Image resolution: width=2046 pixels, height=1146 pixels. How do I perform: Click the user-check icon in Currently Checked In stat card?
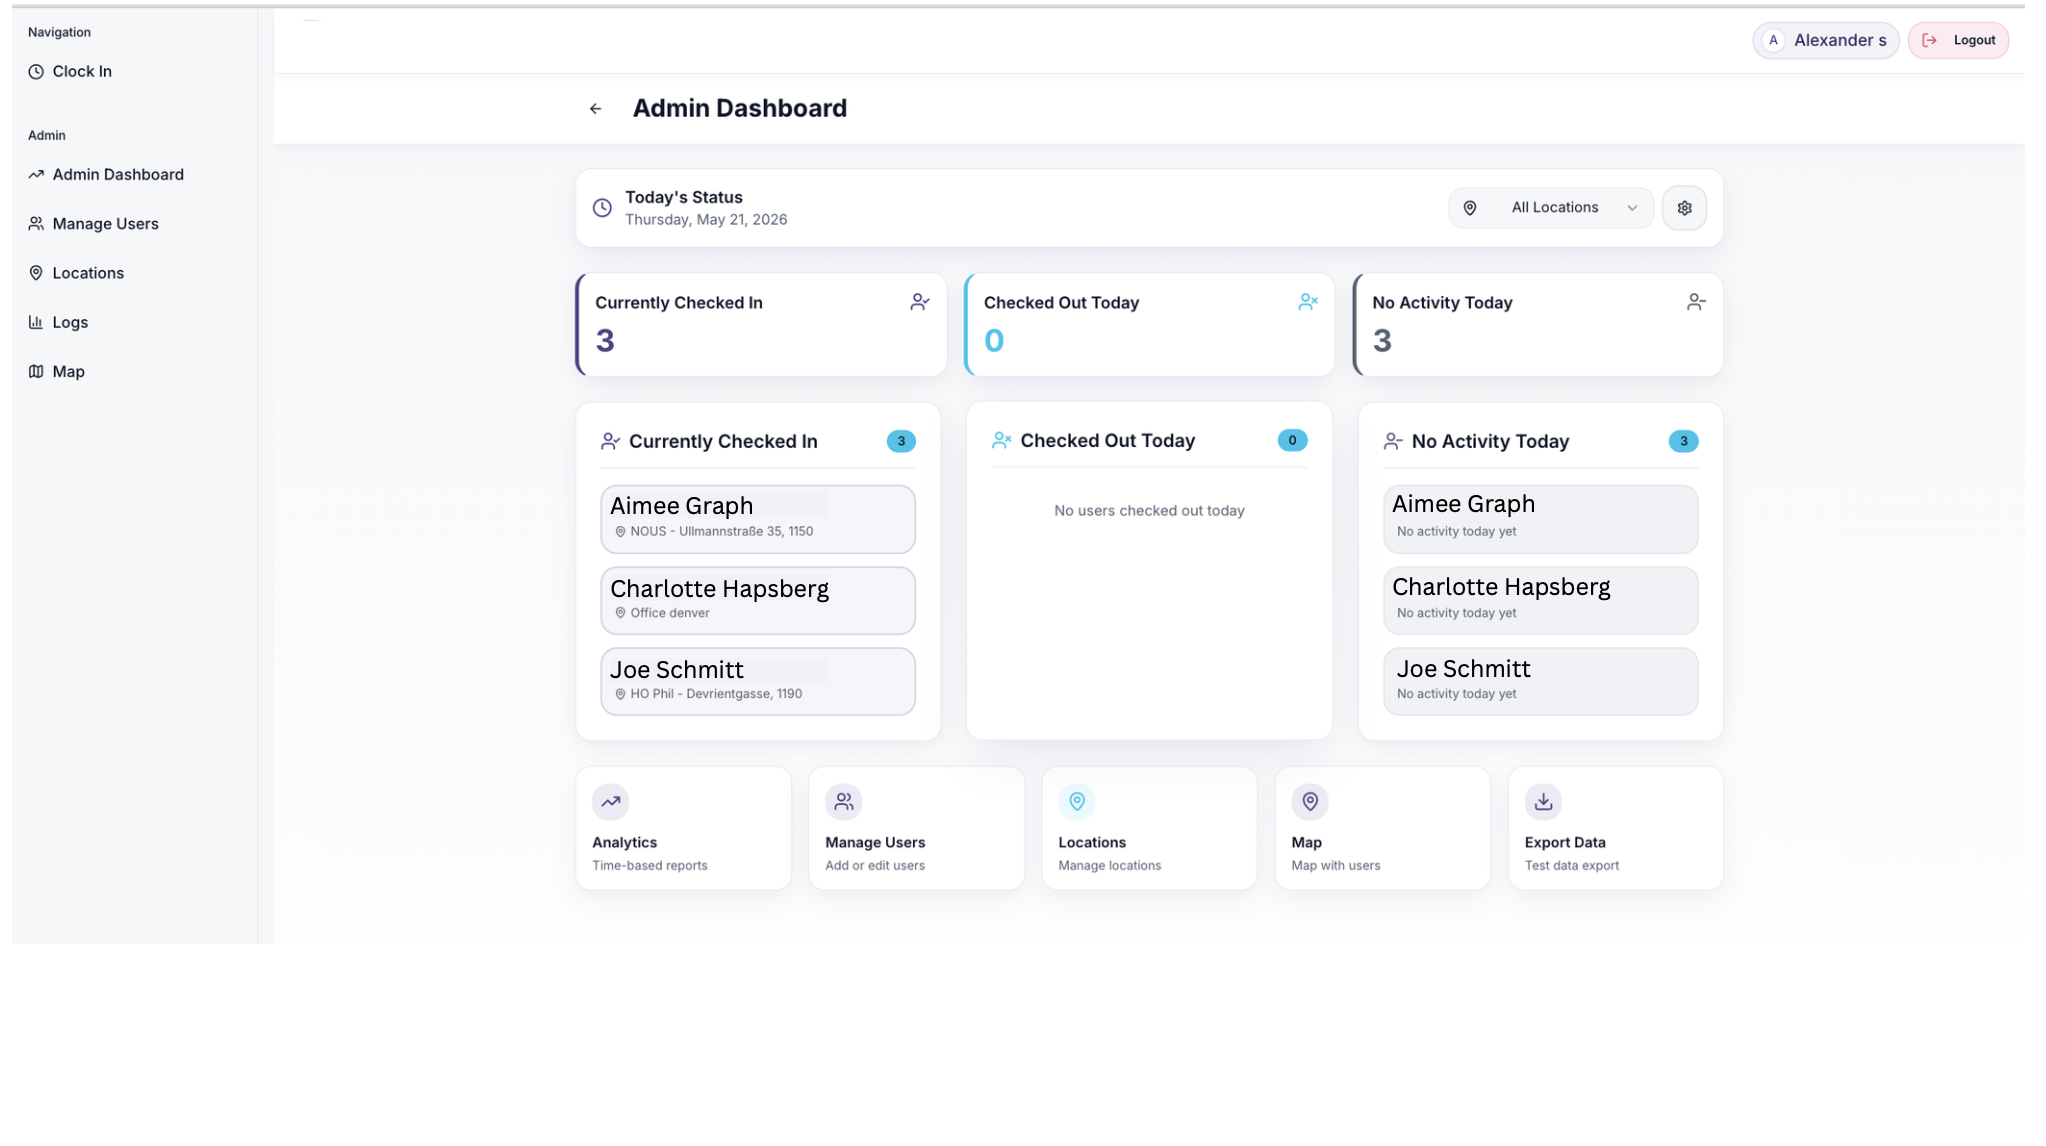pyautogui.click(x=920, y=302)
